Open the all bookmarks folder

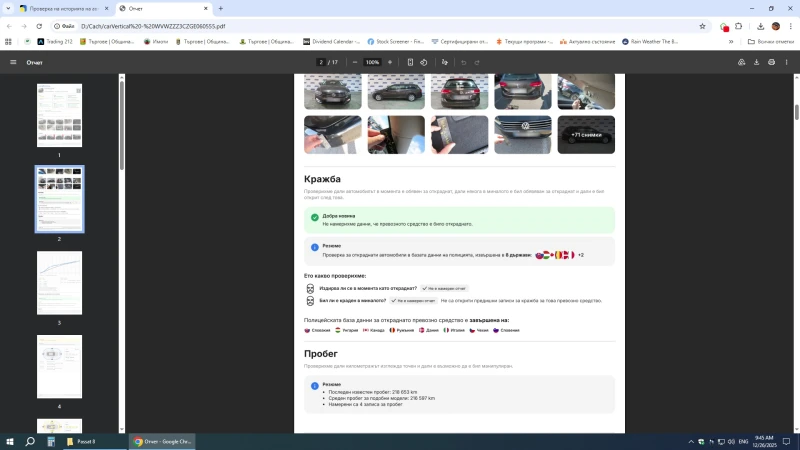coord(770,42)
